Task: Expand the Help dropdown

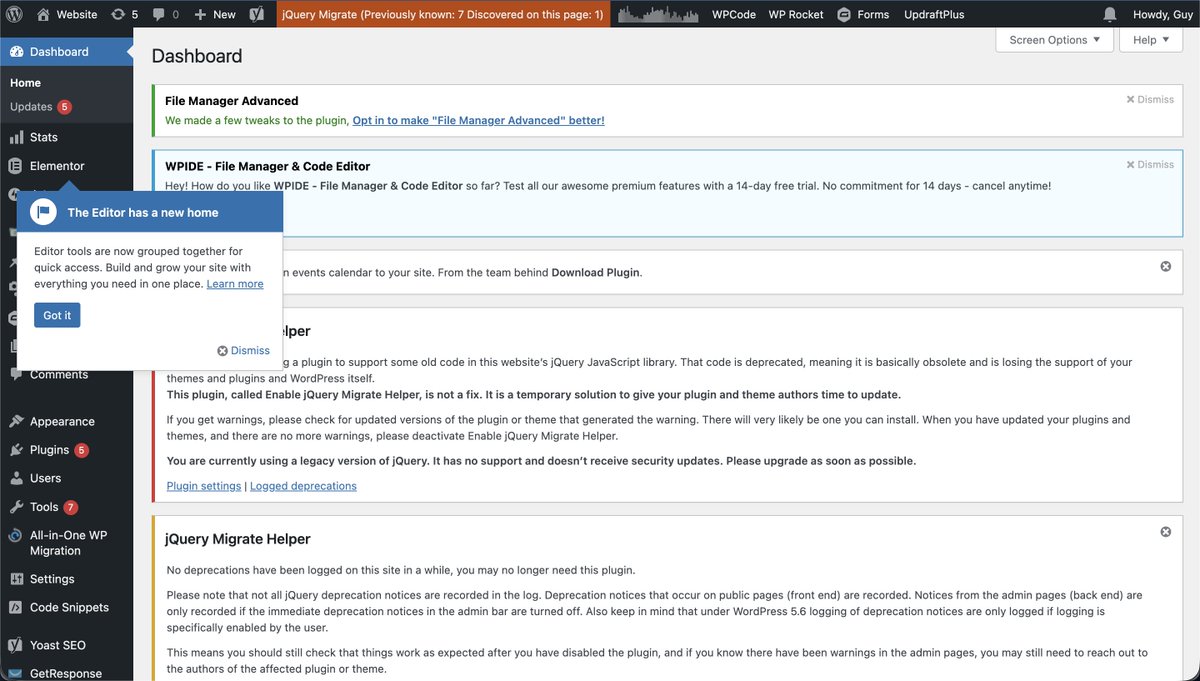Action: [x=1151, y=40]
